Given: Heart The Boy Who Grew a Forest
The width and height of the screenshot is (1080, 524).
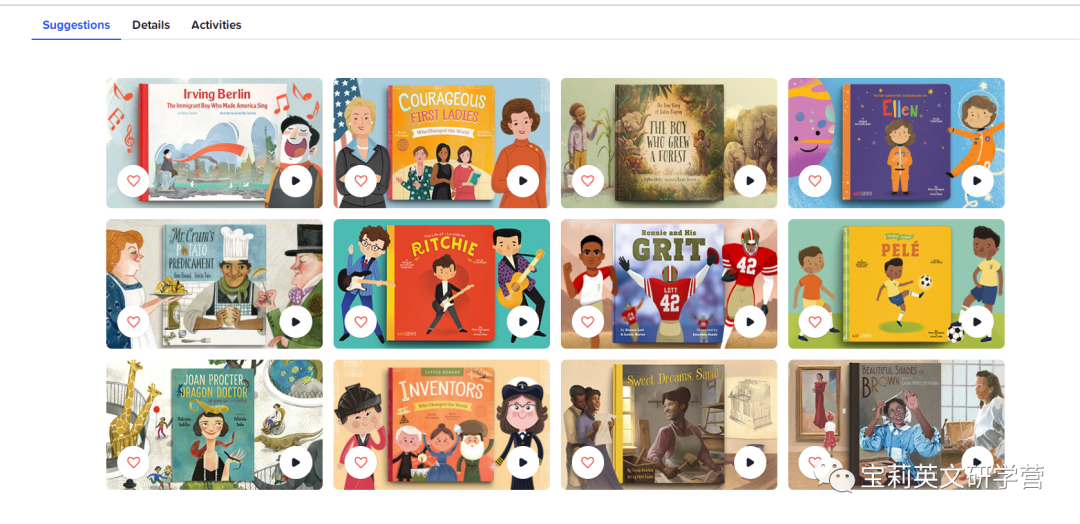Looking at the screenshot, I should coord(588,181).
